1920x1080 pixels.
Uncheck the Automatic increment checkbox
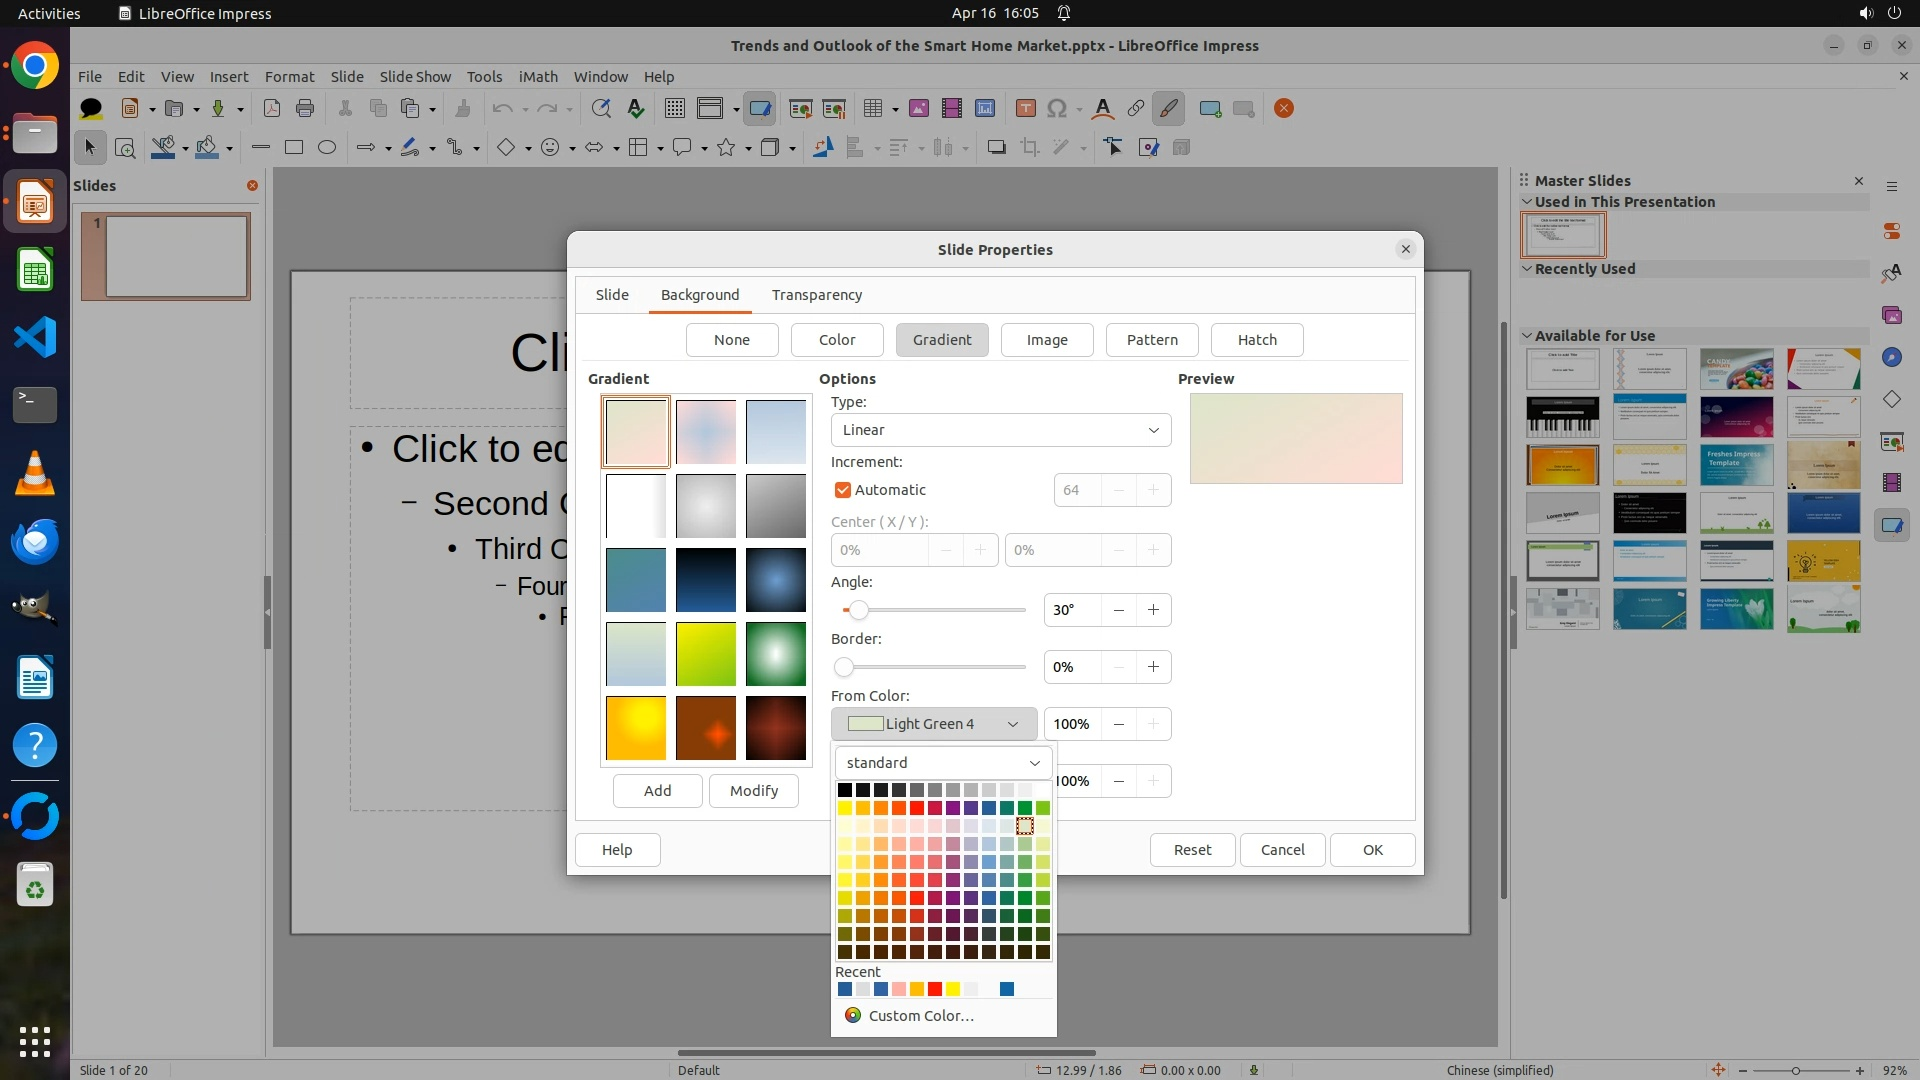point(843,490)
